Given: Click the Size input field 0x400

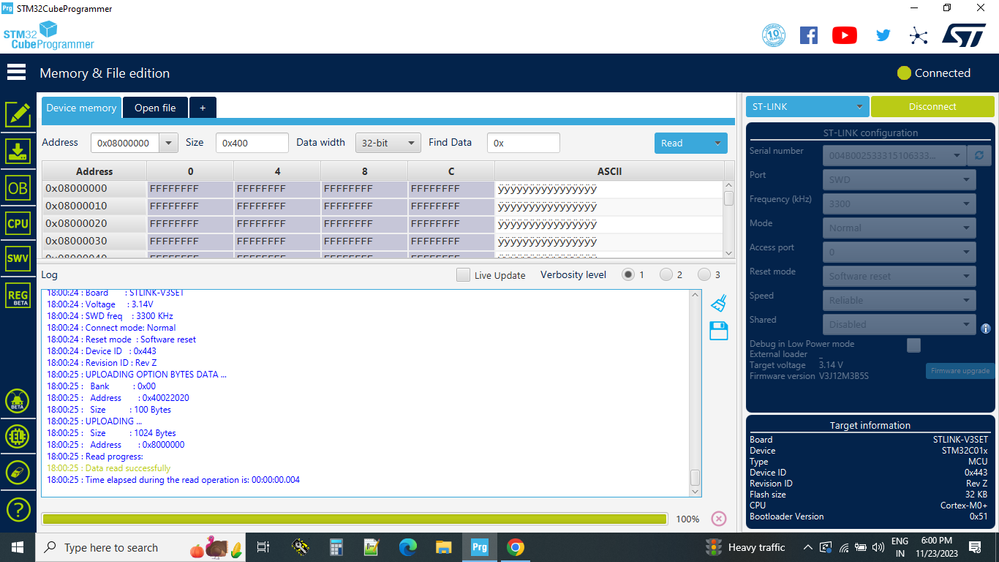Looking at the screenshot, I should (x=252, y=143).
